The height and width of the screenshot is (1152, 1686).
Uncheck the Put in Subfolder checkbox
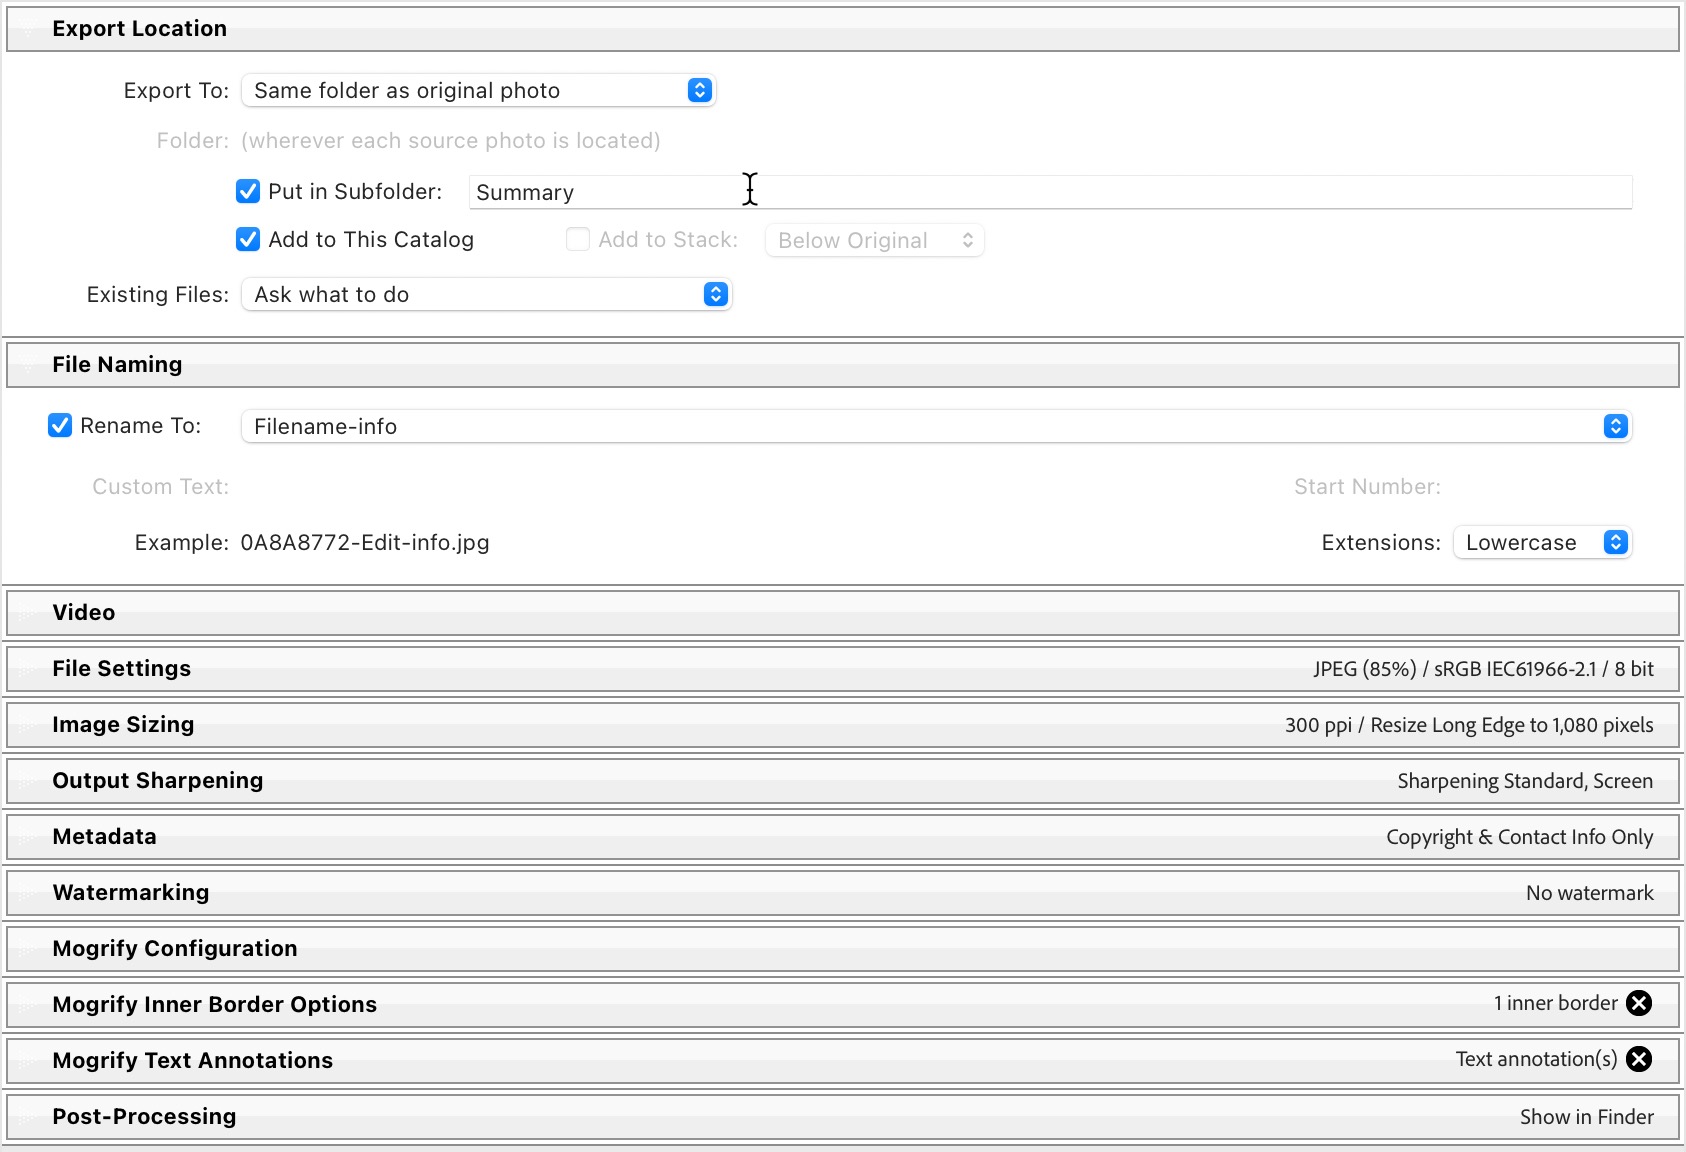tap(248, 191)
